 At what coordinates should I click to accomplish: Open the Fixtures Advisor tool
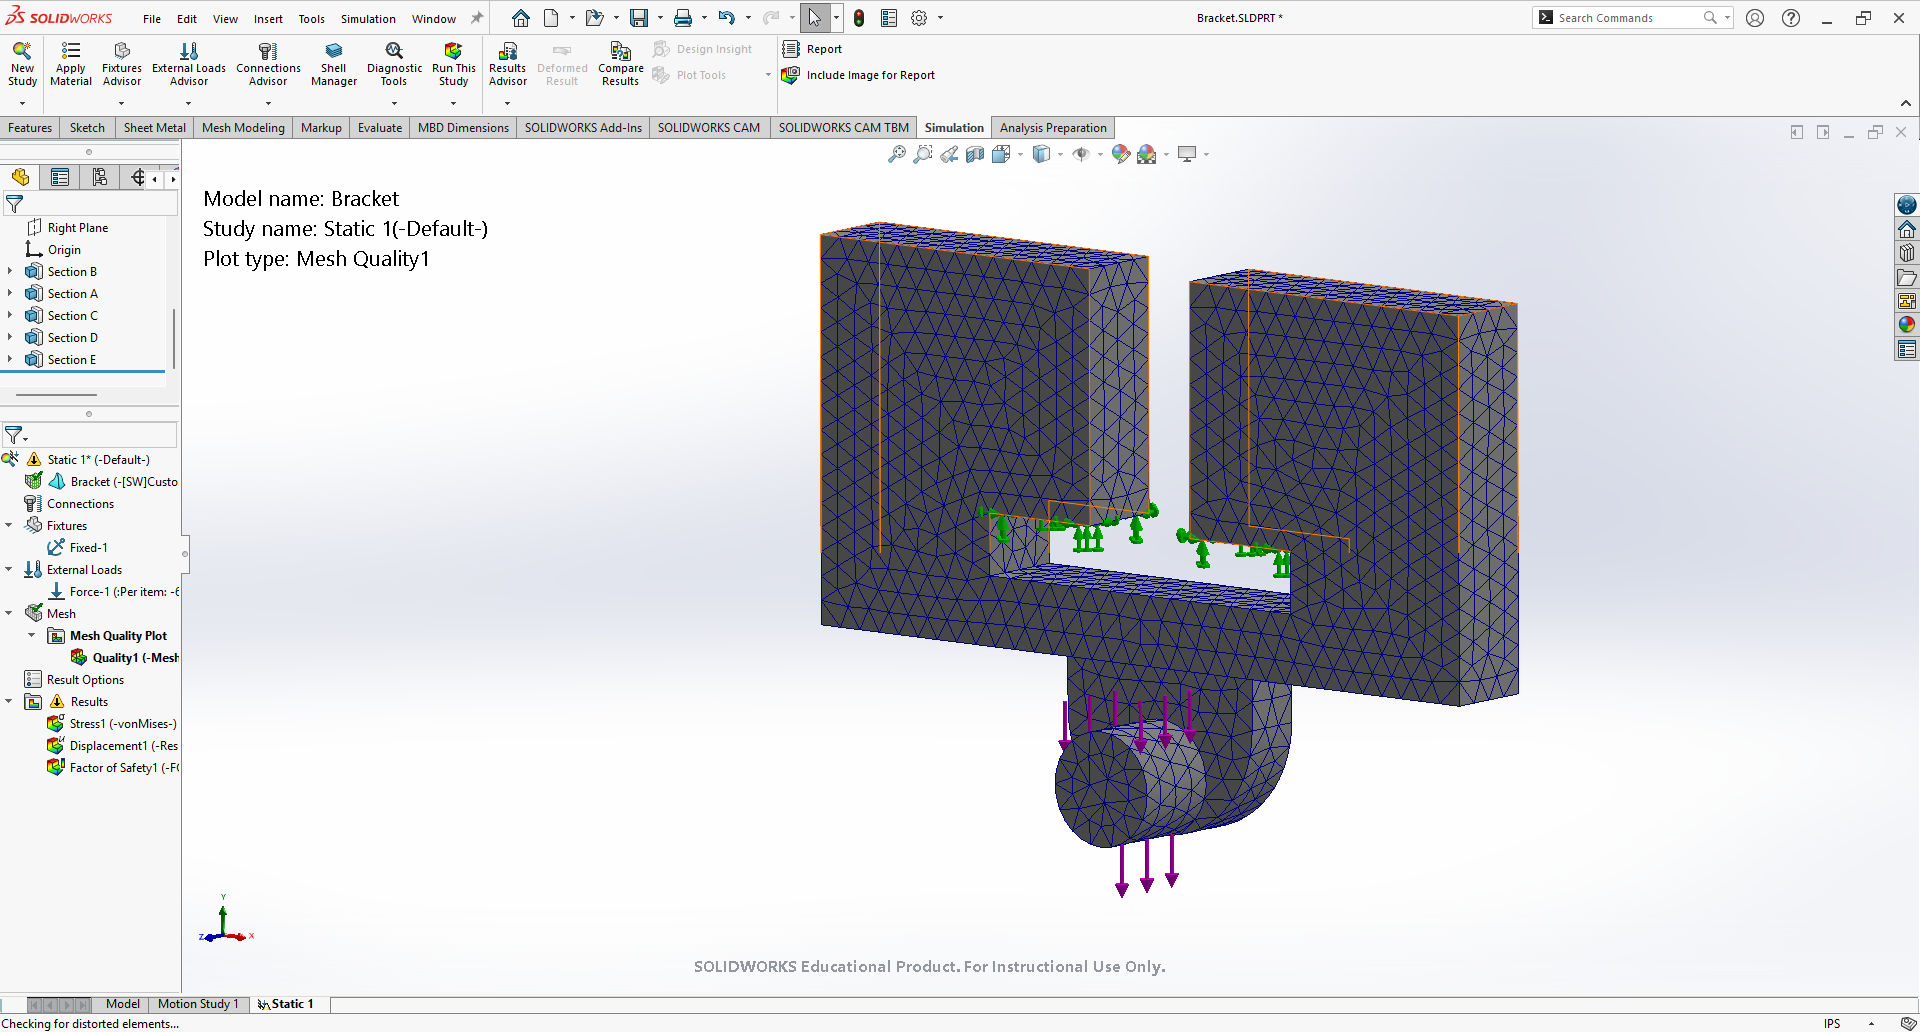[122, 64]
